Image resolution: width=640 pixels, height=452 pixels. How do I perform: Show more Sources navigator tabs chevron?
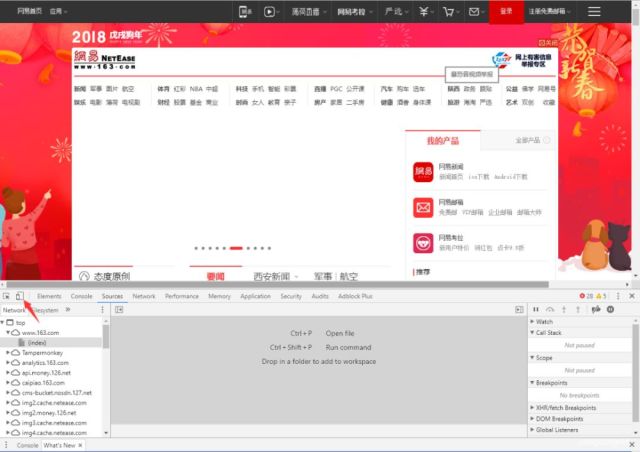pos(68,310)
